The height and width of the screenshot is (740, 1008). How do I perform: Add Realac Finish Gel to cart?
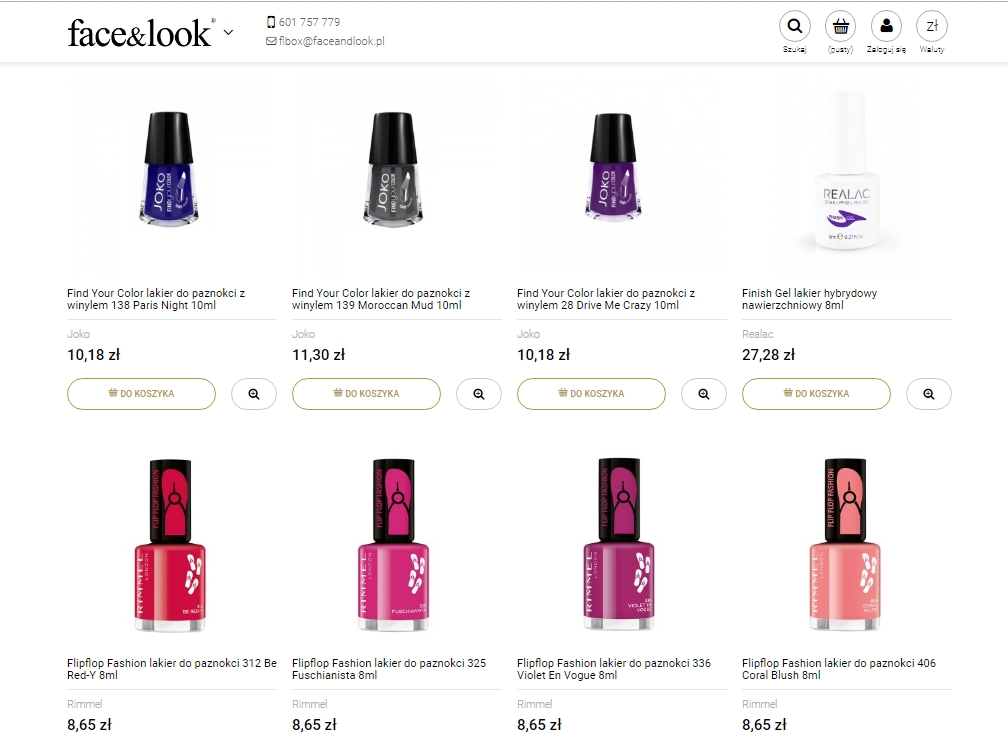816,394
